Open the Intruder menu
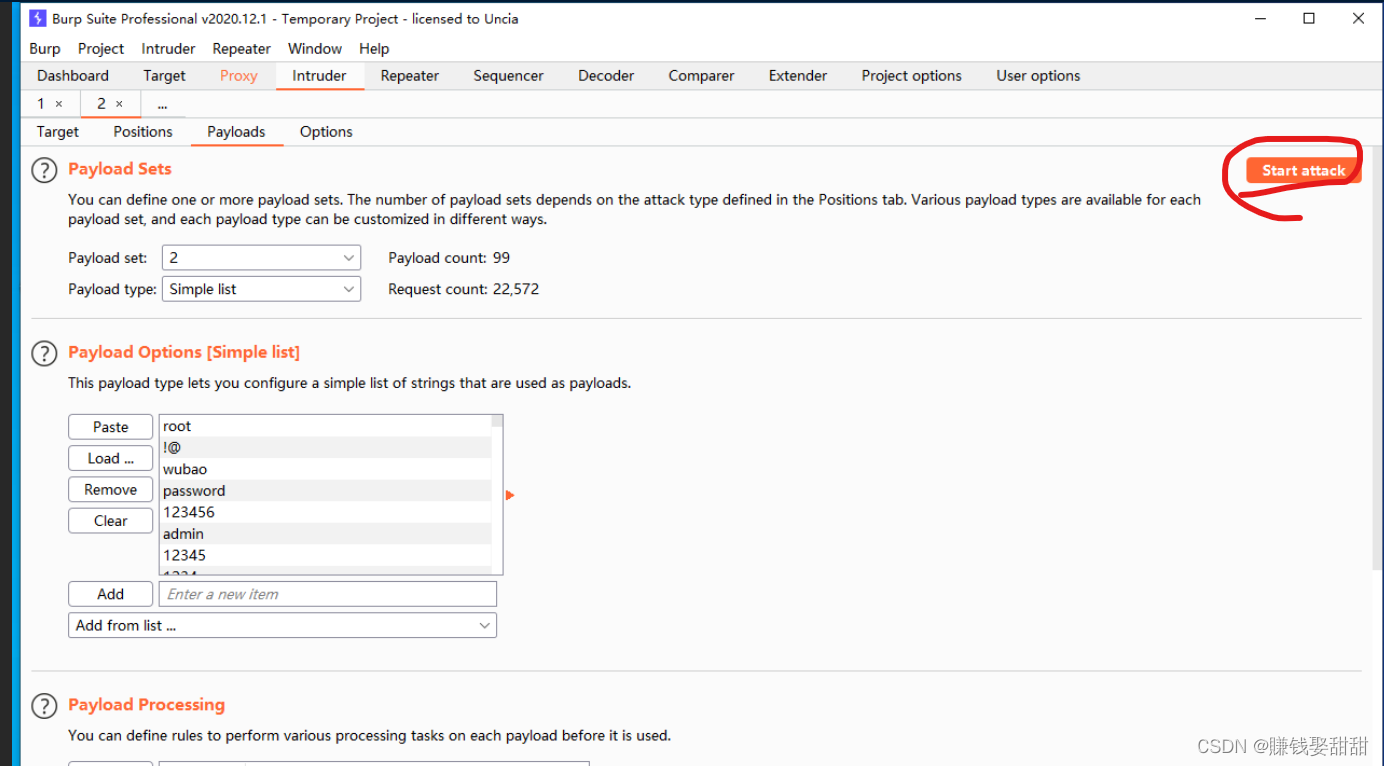This screenshot has height=766, width=1384. click(x=168, y=48)
